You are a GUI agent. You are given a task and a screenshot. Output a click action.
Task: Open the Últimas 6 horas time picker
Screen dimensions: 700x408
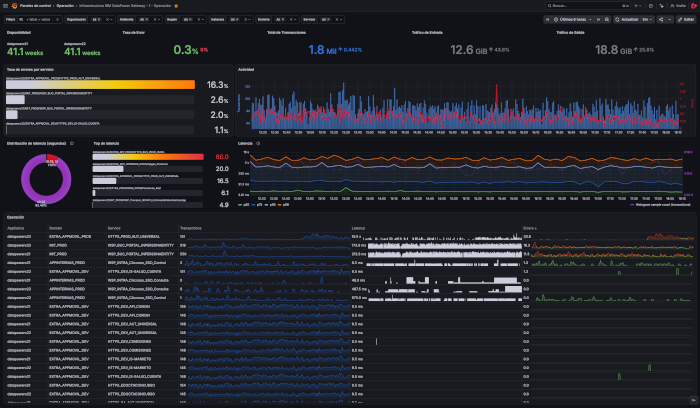click(573, 20)
